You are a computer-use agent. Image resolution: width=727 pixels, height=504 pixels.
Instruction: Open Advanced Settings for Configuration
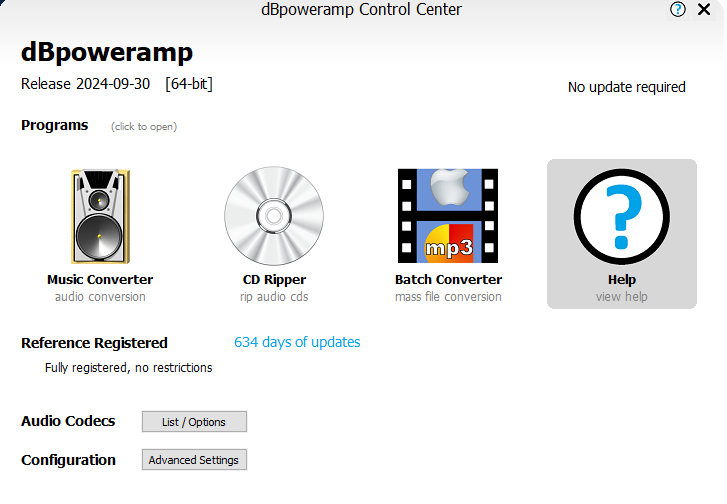coord(194,460)
